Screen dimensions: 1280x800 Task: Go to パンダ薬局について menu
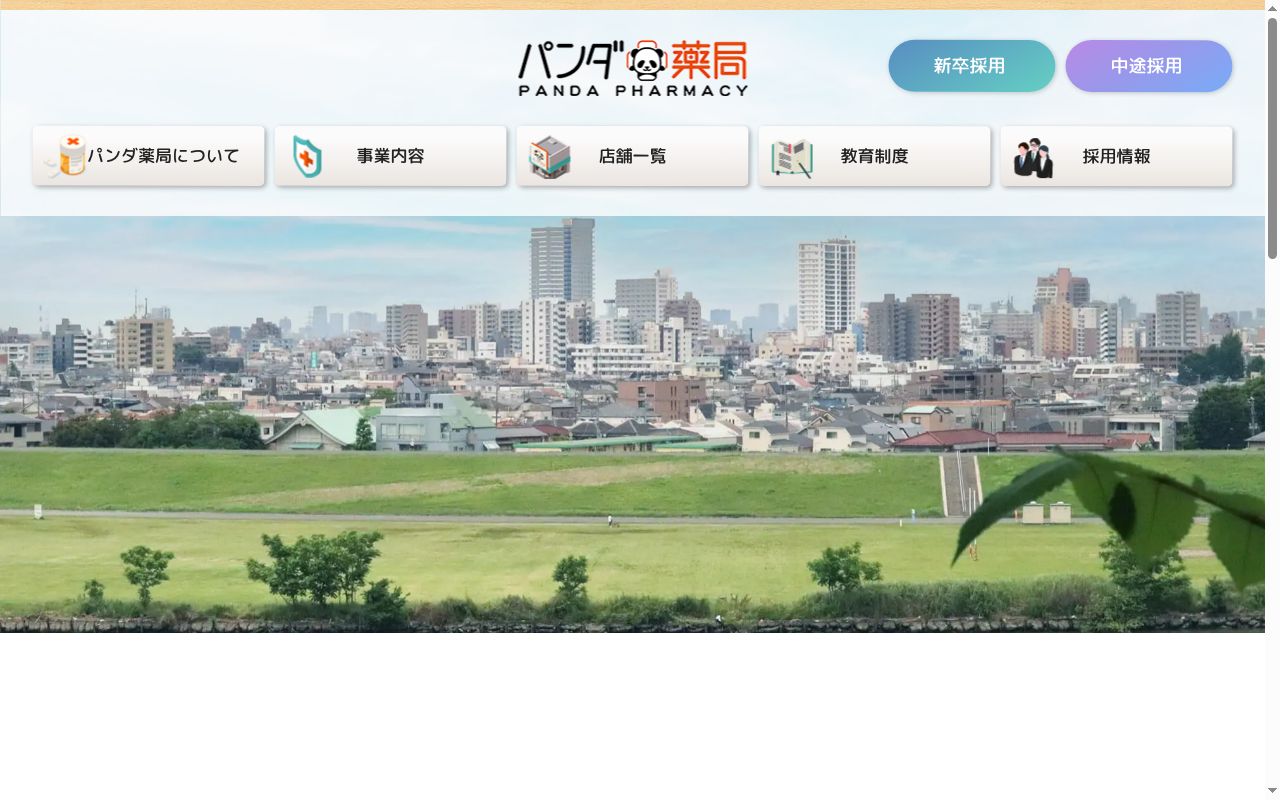tap(149, 156)
